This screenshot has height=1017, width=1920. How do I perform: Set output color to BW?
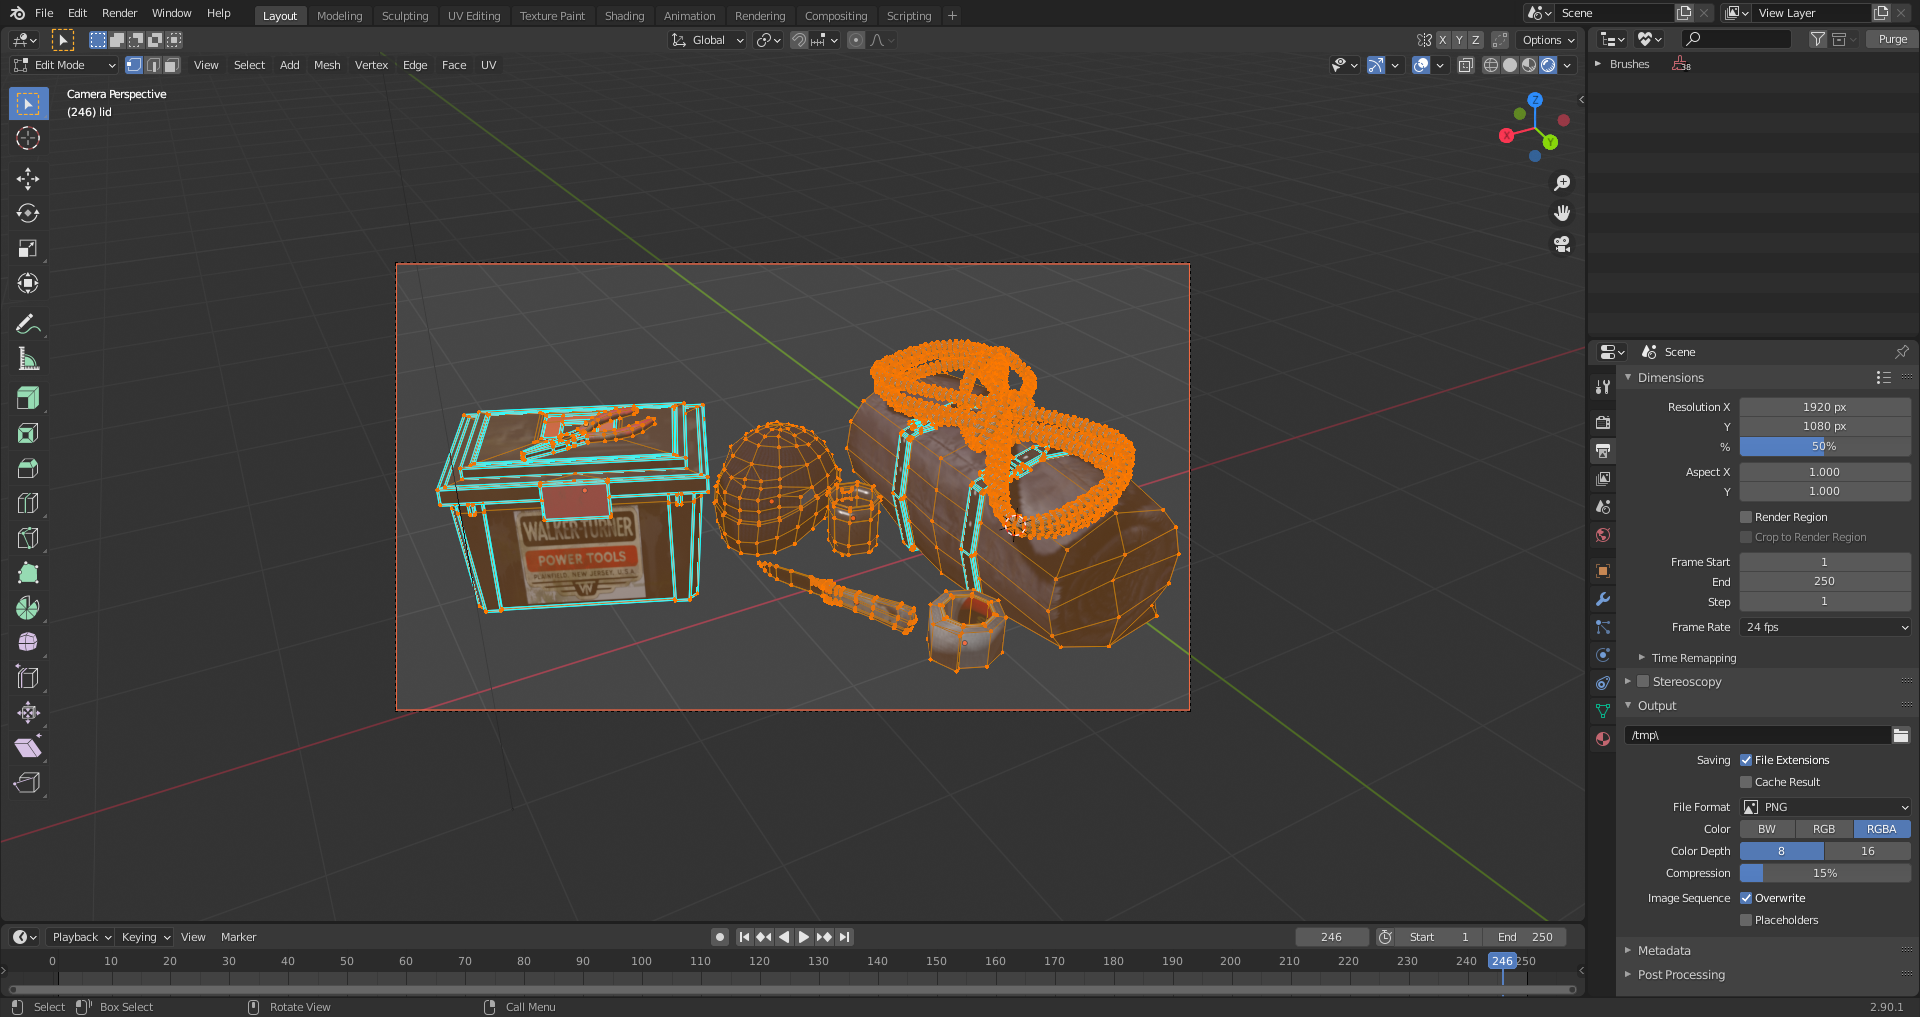pos(1766,829)
